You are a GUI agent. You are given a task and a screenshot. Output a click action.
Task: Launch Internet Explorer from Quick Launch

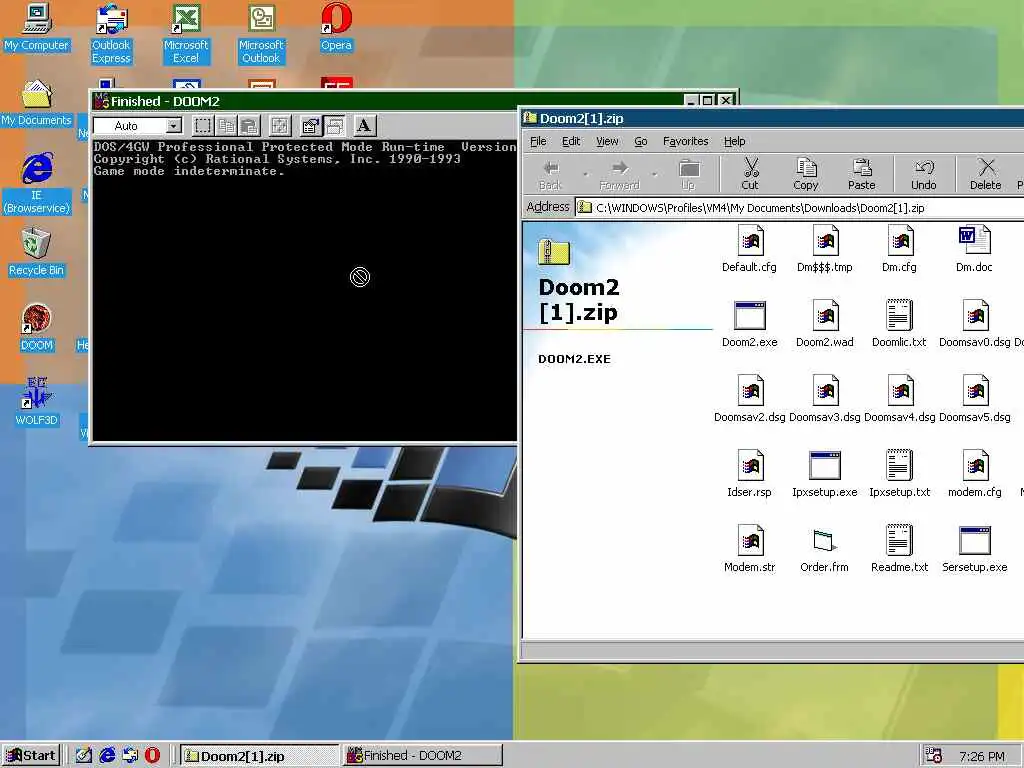point(107,756)
